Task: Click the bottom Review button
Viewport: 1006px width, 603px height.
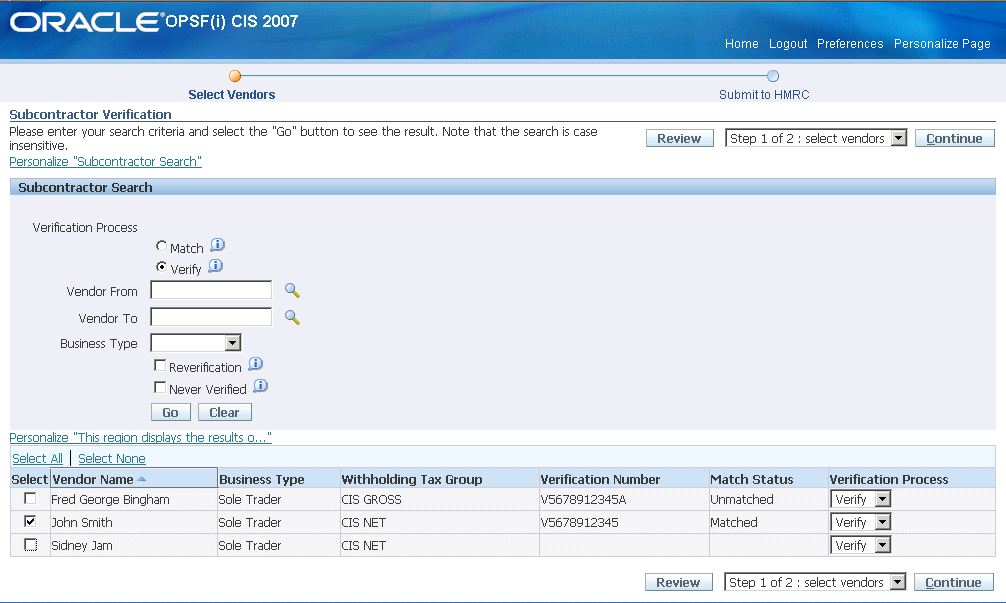Action: (x=678, y=582)
